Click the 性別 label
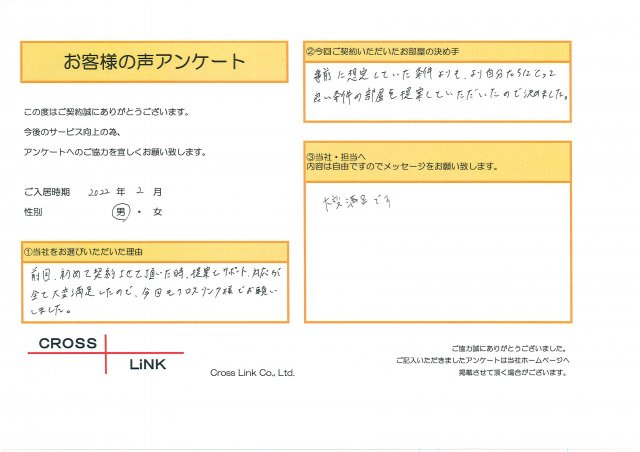 (x=33, y=212)
